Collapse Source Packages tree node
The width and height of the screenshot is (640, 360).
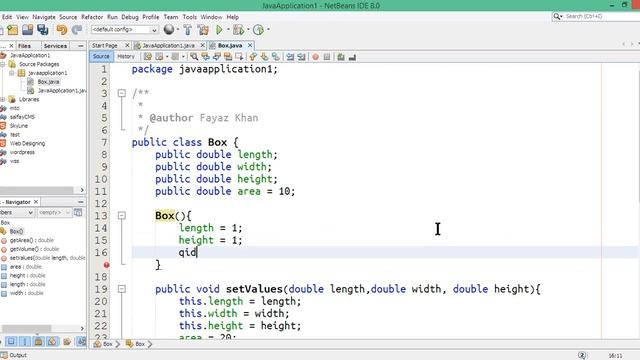click(x=3, y=64)
